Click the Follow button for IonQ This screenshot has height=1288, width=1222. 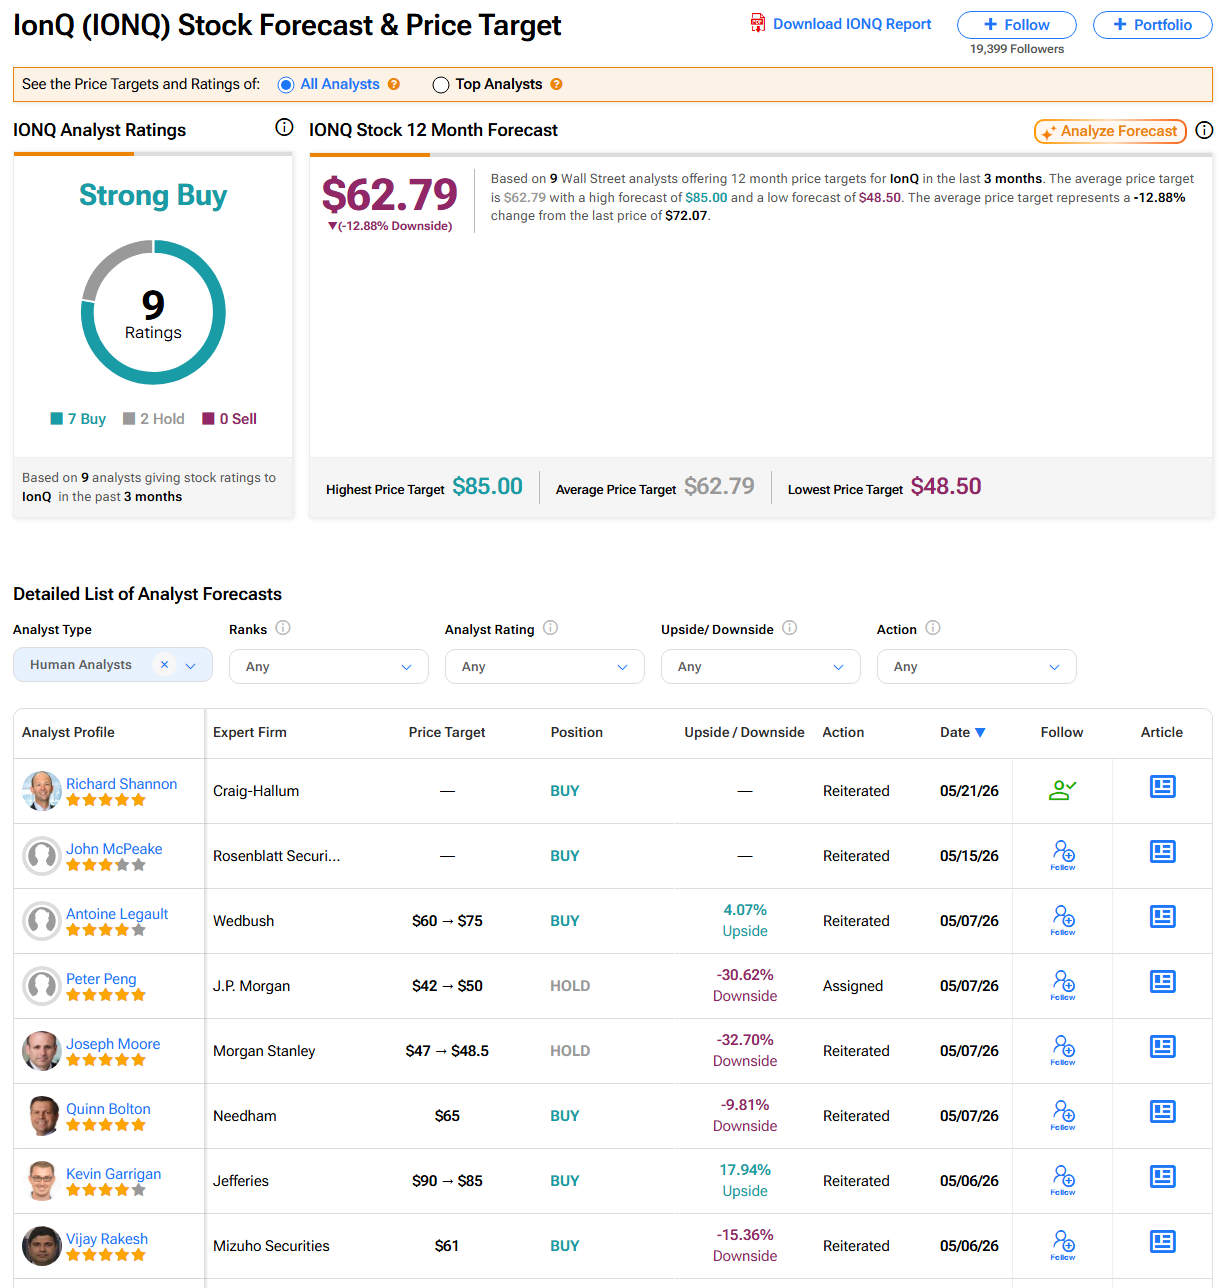1017,25
